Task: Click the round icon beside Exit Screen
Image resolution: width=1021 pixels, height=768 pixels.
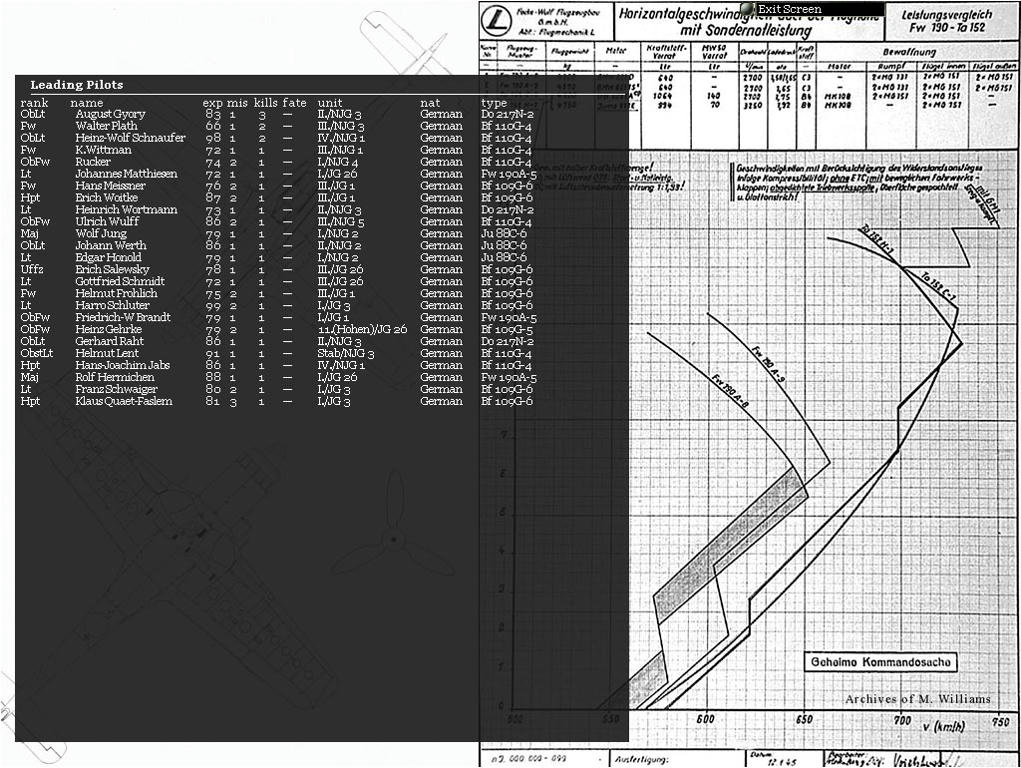Action: click(x=749, y=9)
